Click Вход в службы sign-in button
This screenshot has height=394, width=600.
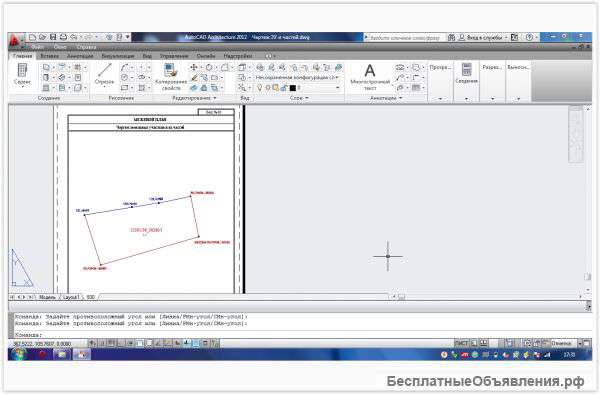[481, 37]
